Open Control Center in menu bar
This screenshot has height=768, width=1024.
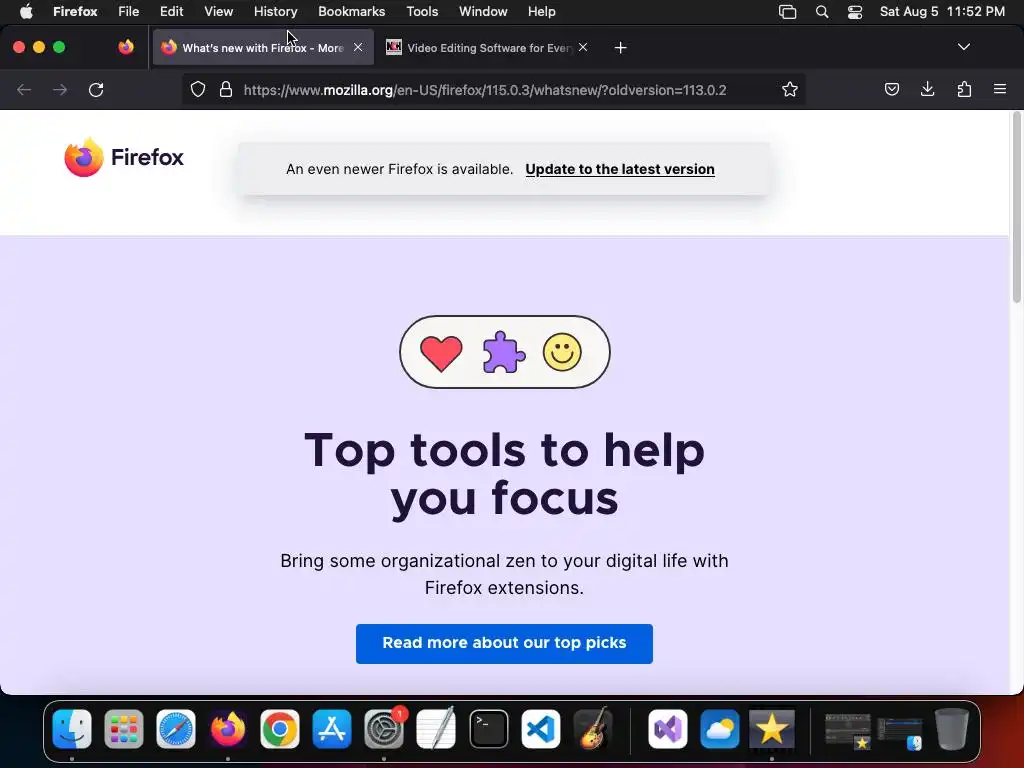855,12
